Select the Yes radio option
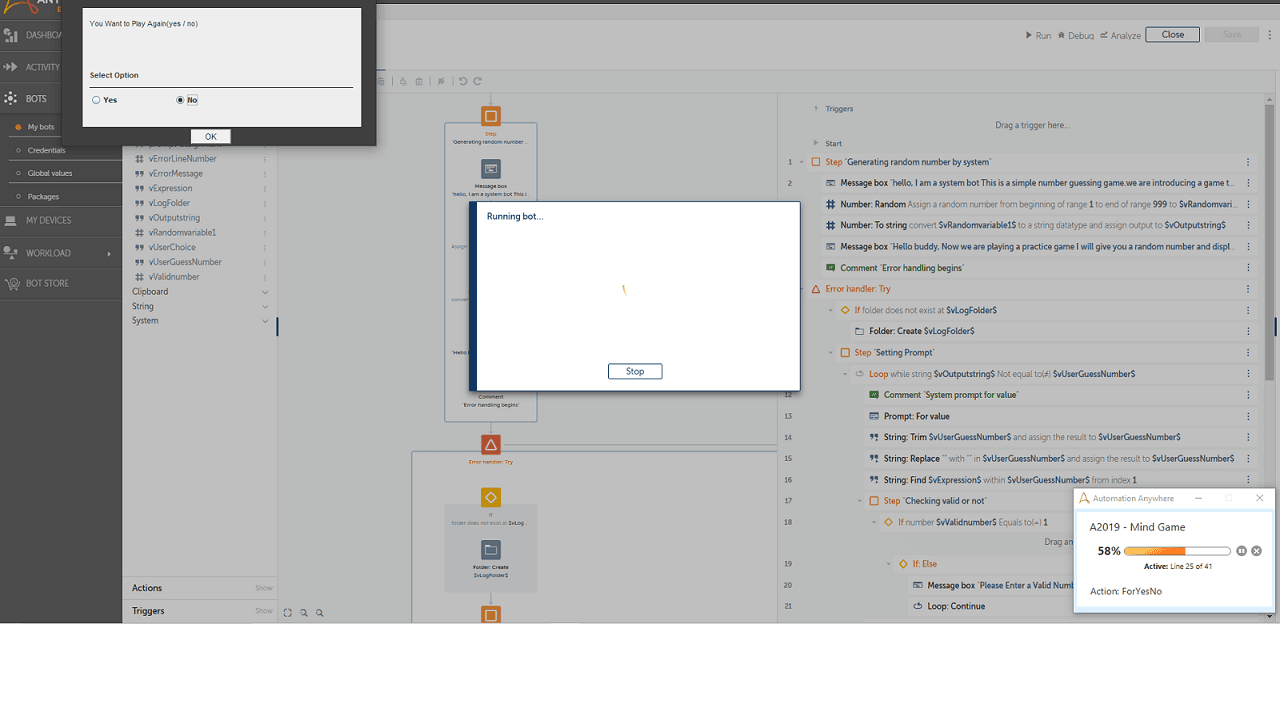This screenshot has height=720, width=1280. (x=96, y=100)
